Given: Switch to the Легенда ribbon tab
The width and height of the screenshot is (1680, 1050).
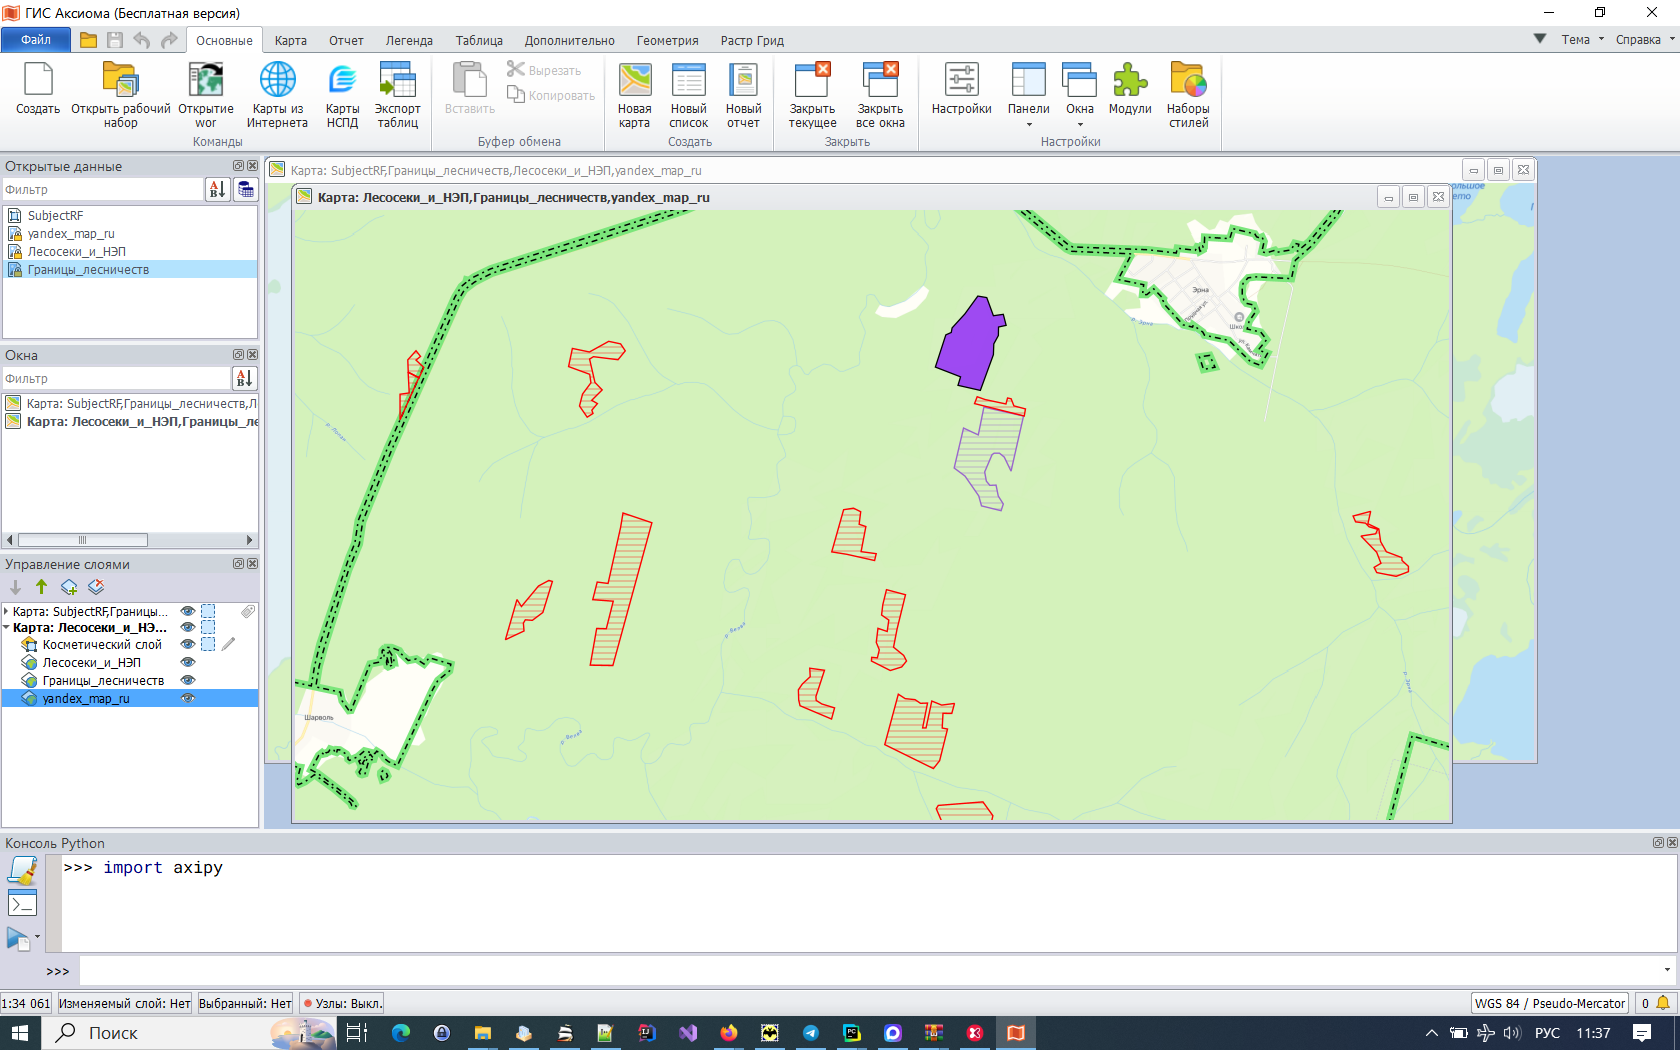Looking at the screenshot, I should coord(409,41).
